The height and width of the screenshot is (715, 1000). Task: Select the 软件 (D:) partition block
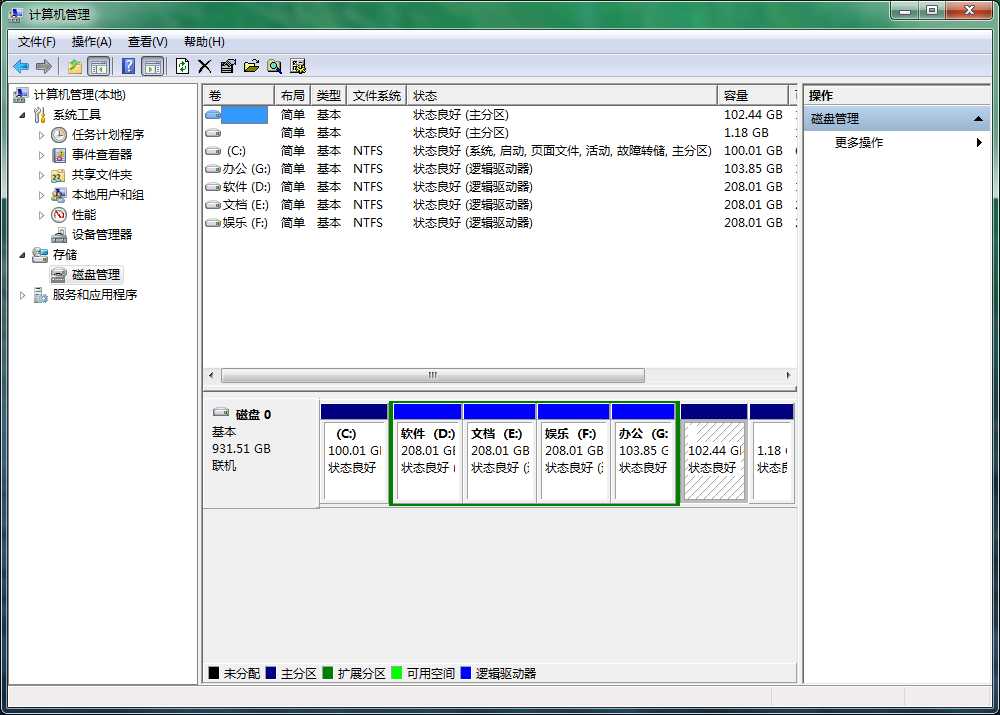click(427, 453)
